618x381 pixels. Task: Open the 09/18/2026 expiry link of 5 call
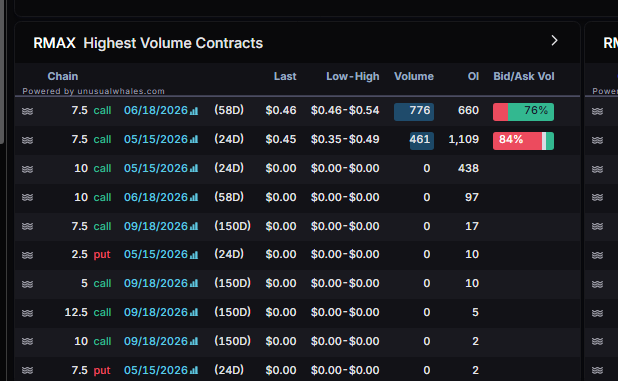(x=156, y=283)
